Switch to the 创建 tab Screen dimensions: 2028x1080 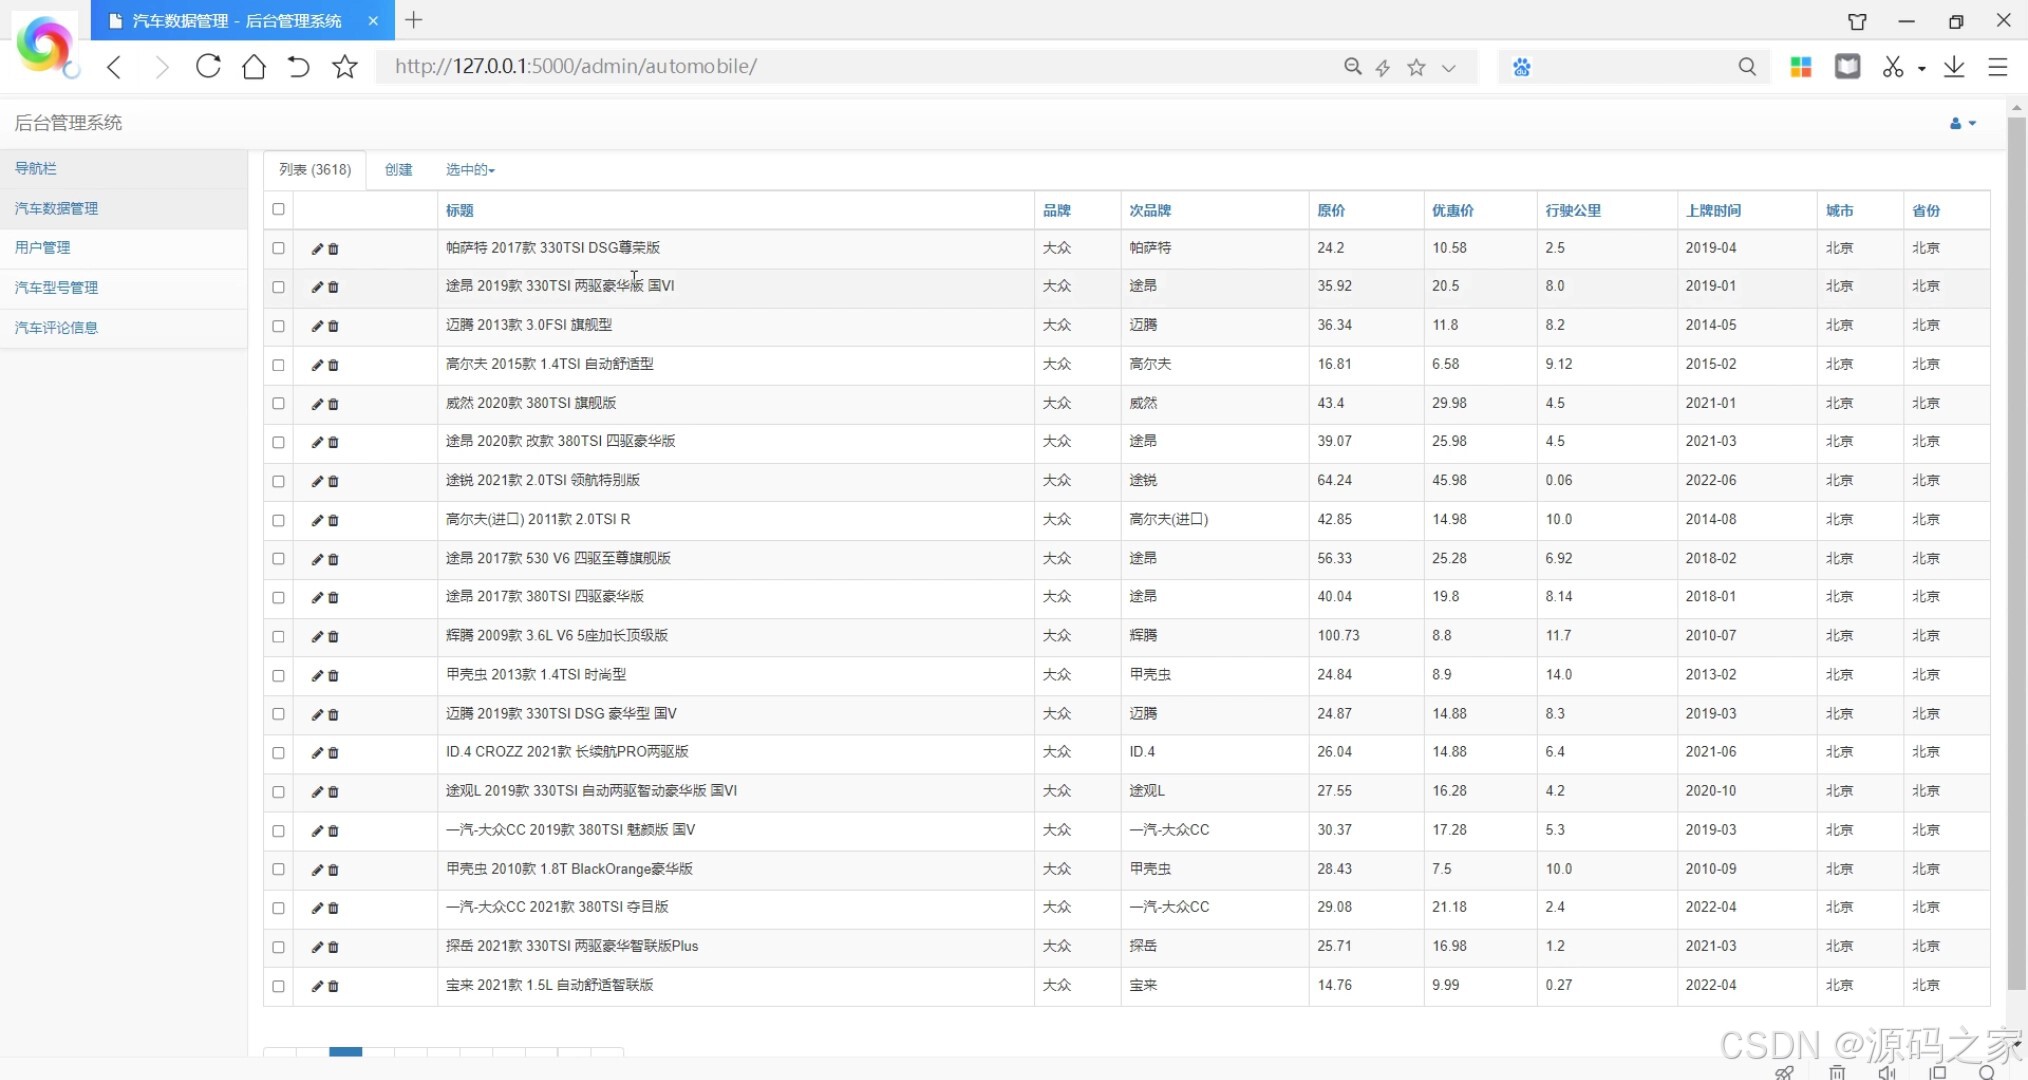pyautogui.click(x=398, y=170)
